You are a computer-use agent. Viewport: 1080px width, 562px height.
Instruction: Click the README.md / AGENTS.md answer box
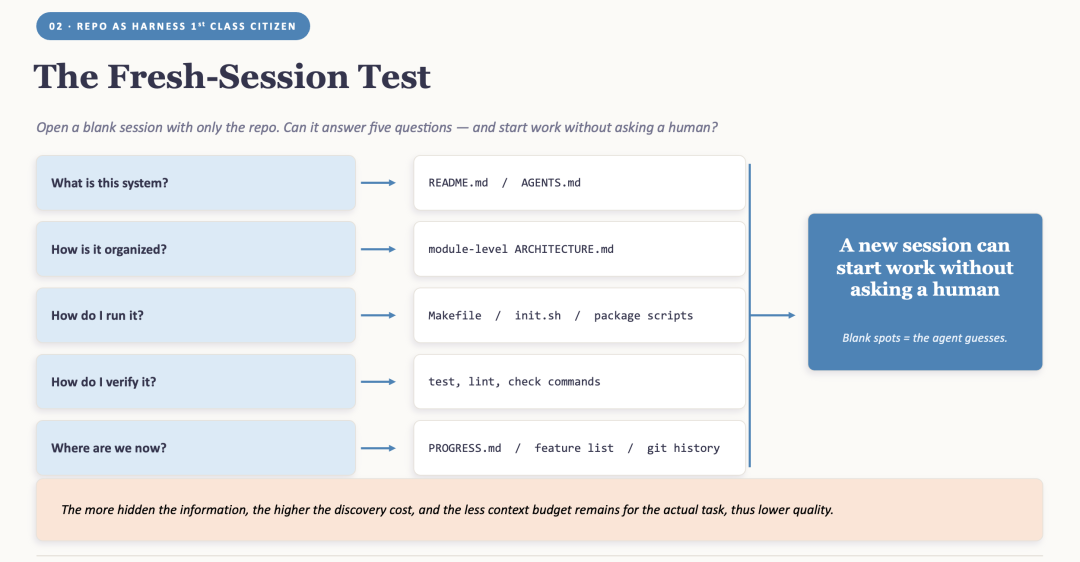point(579,183)
